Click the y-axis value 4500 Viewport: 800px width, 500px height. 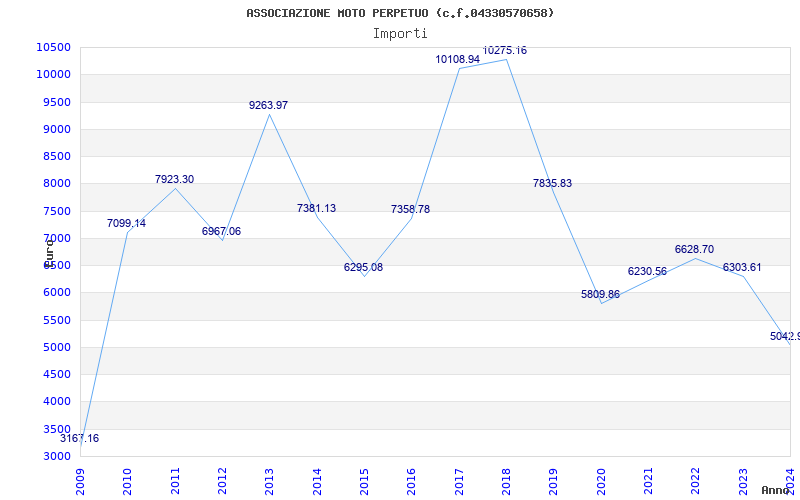(56, 374)
